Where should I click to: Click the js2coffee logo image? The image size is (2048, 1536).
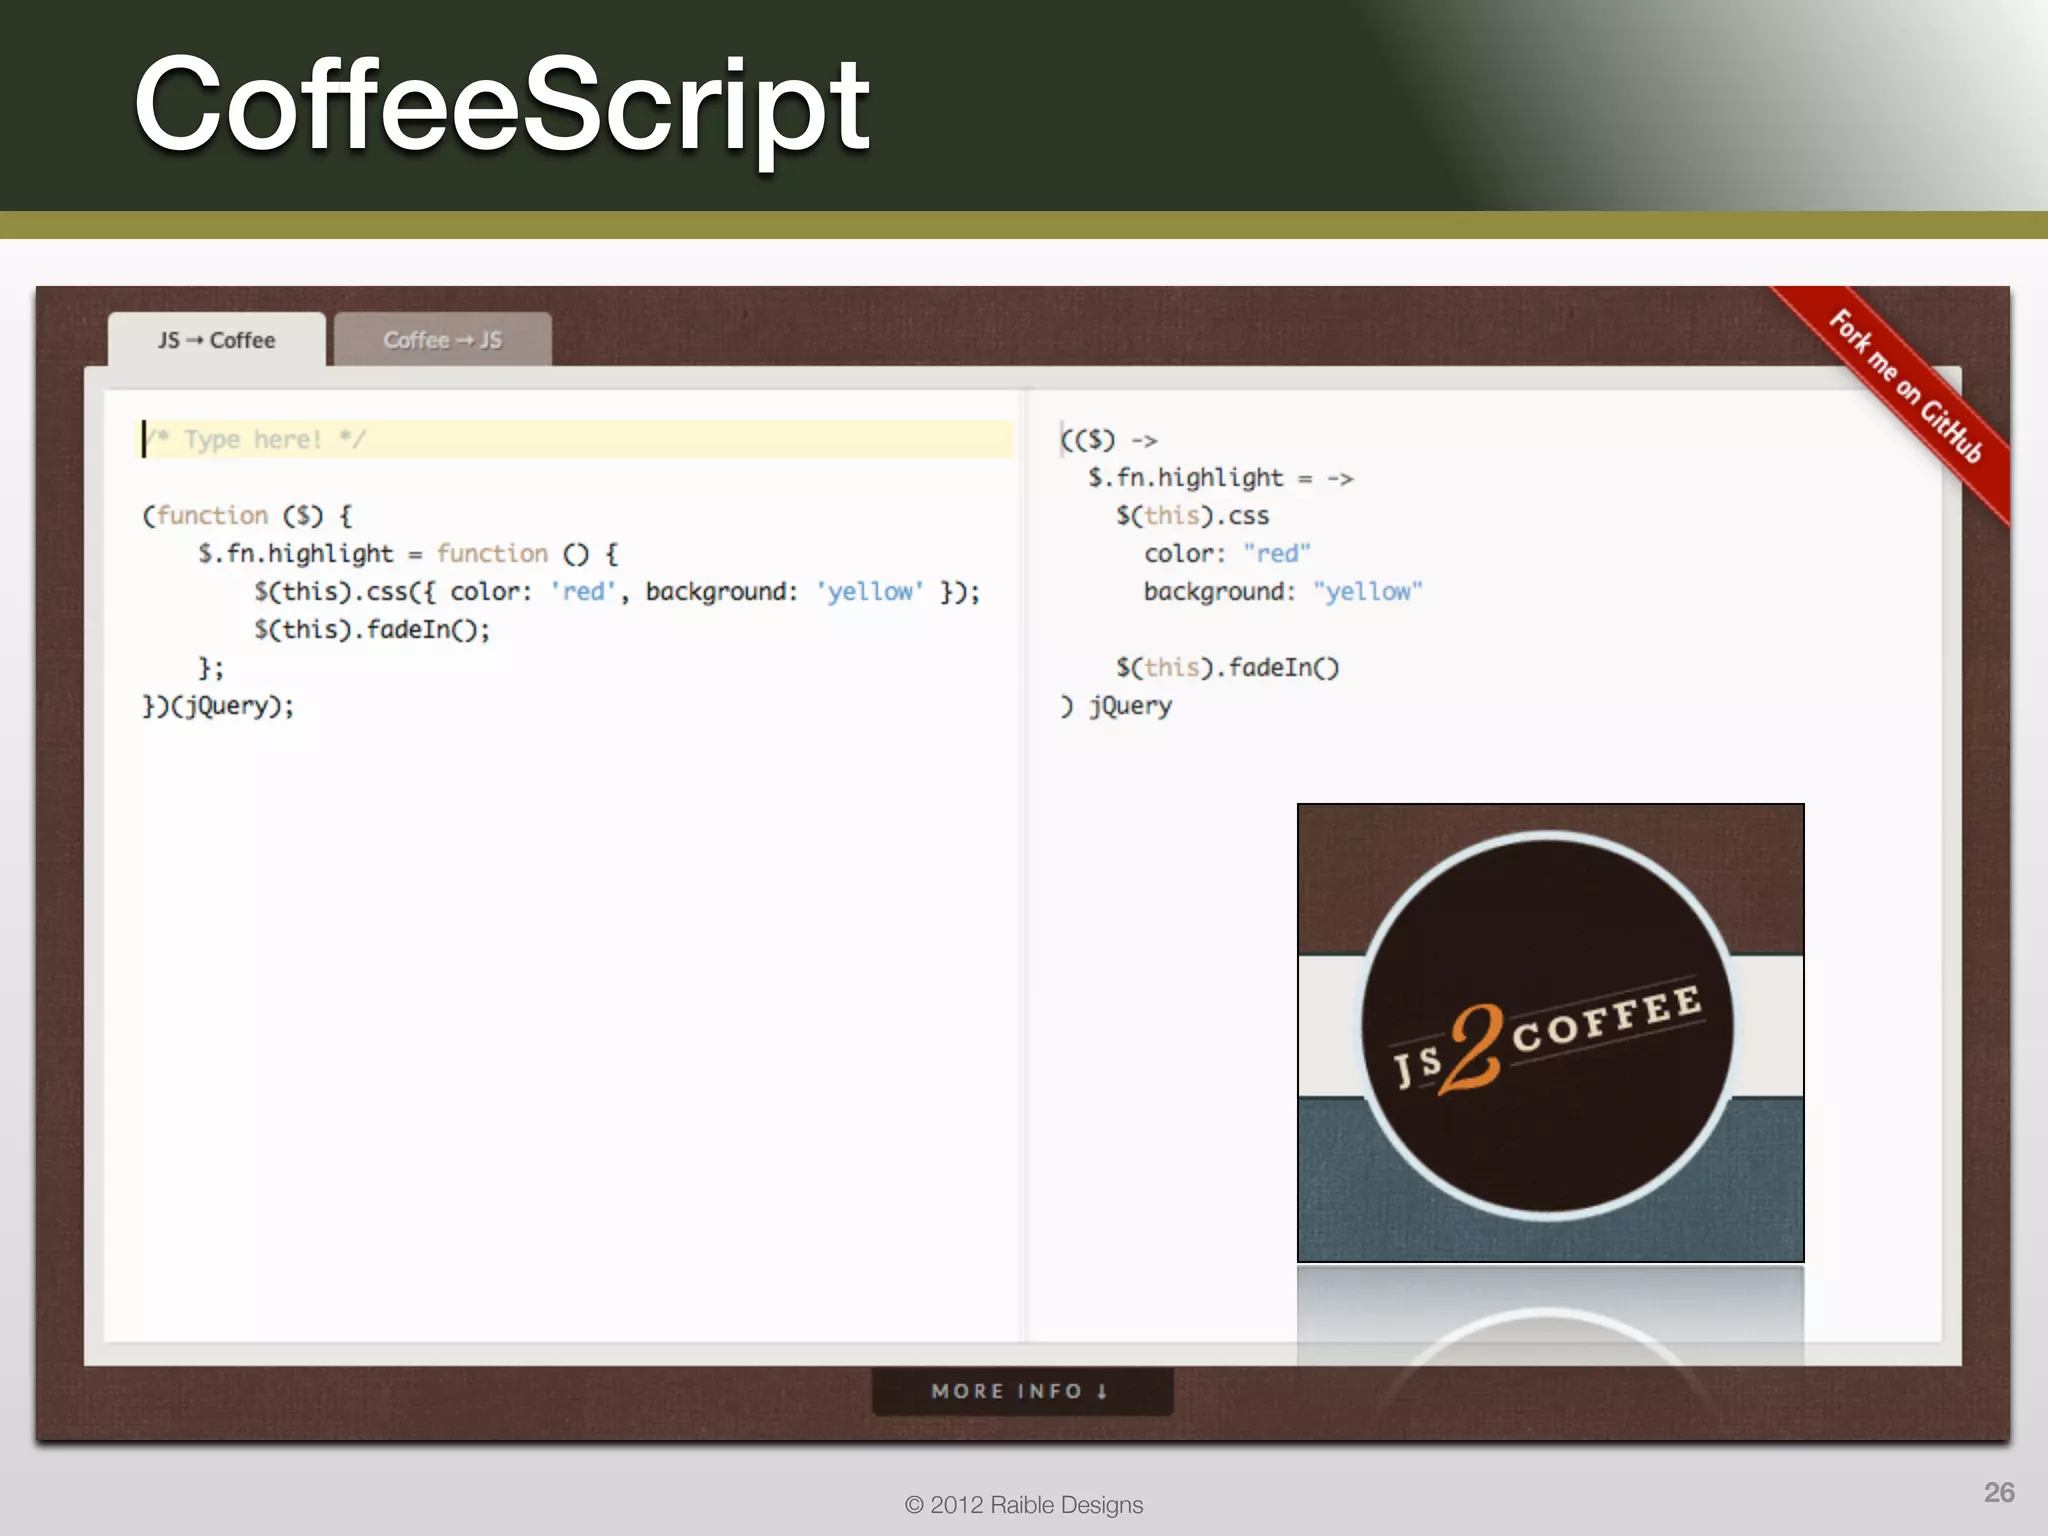point(1551,1032)
